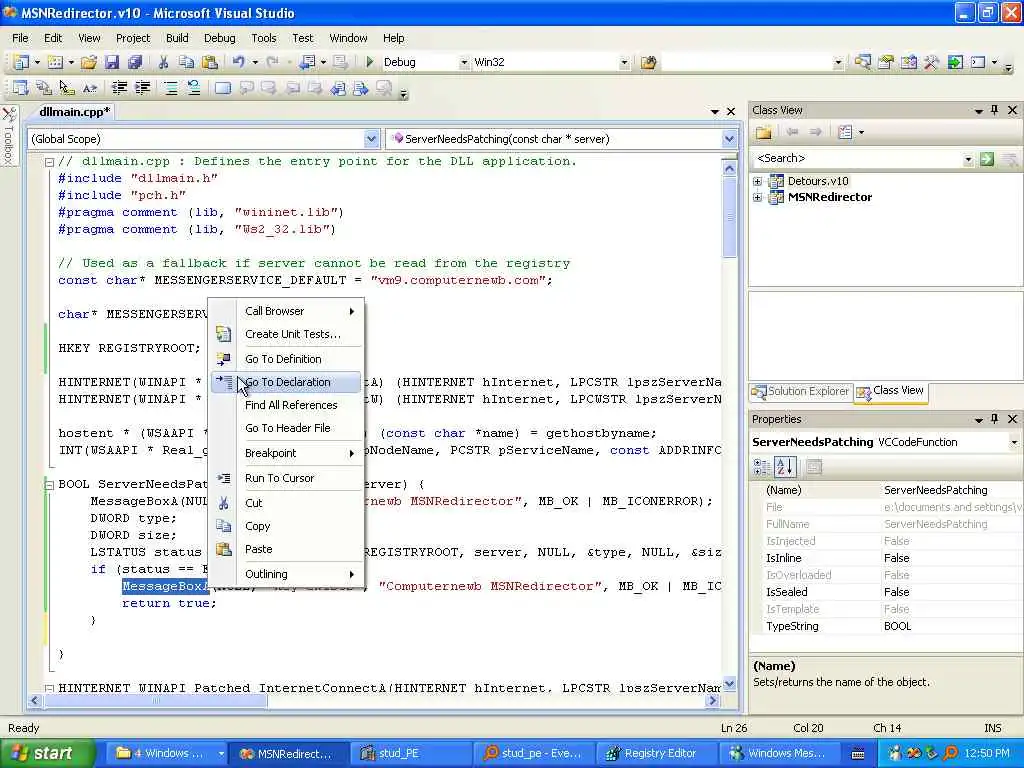
Task: Select the dllmain.cpp document tab
Action: [x=74, y=112]
